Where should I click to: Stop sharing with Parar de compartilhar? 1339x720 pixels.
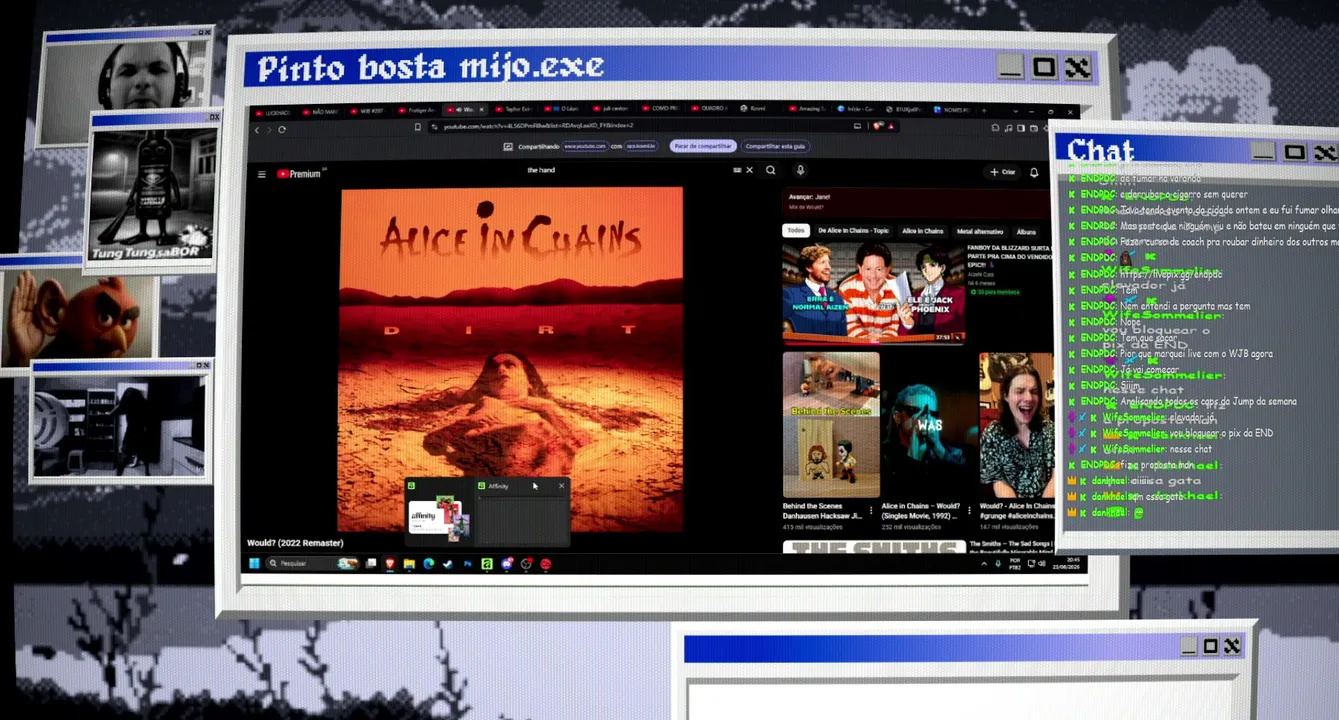[702, 146]
